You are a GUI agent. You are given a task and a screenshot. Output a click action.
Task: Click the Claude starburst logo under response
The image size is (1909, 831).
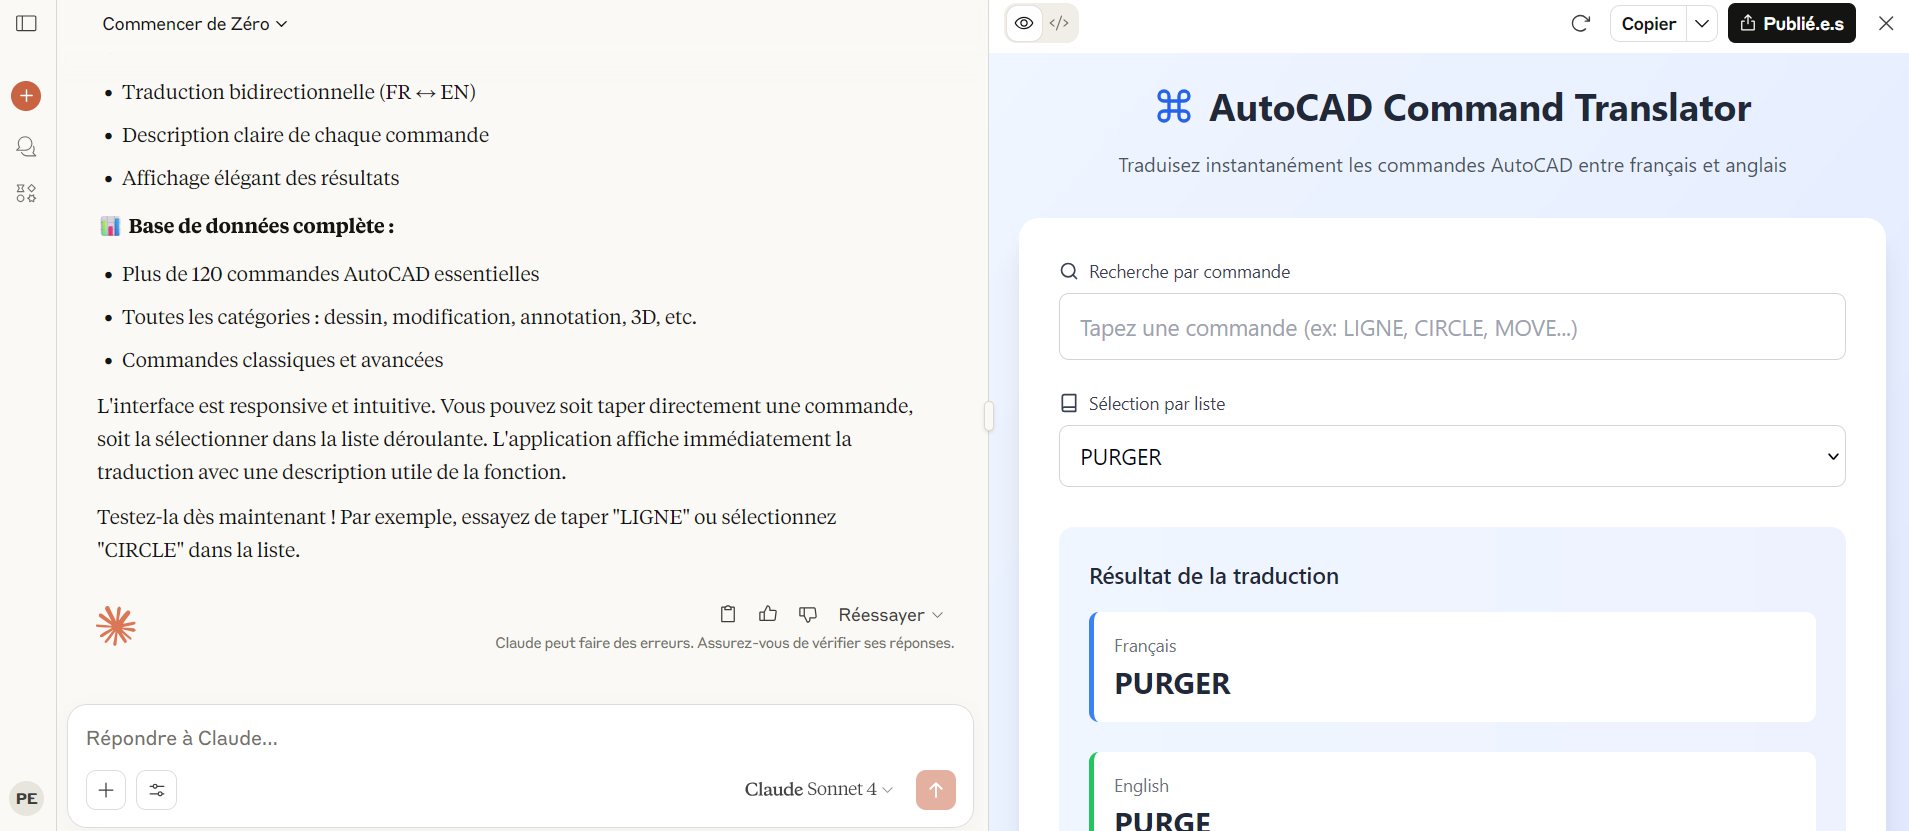116,626
